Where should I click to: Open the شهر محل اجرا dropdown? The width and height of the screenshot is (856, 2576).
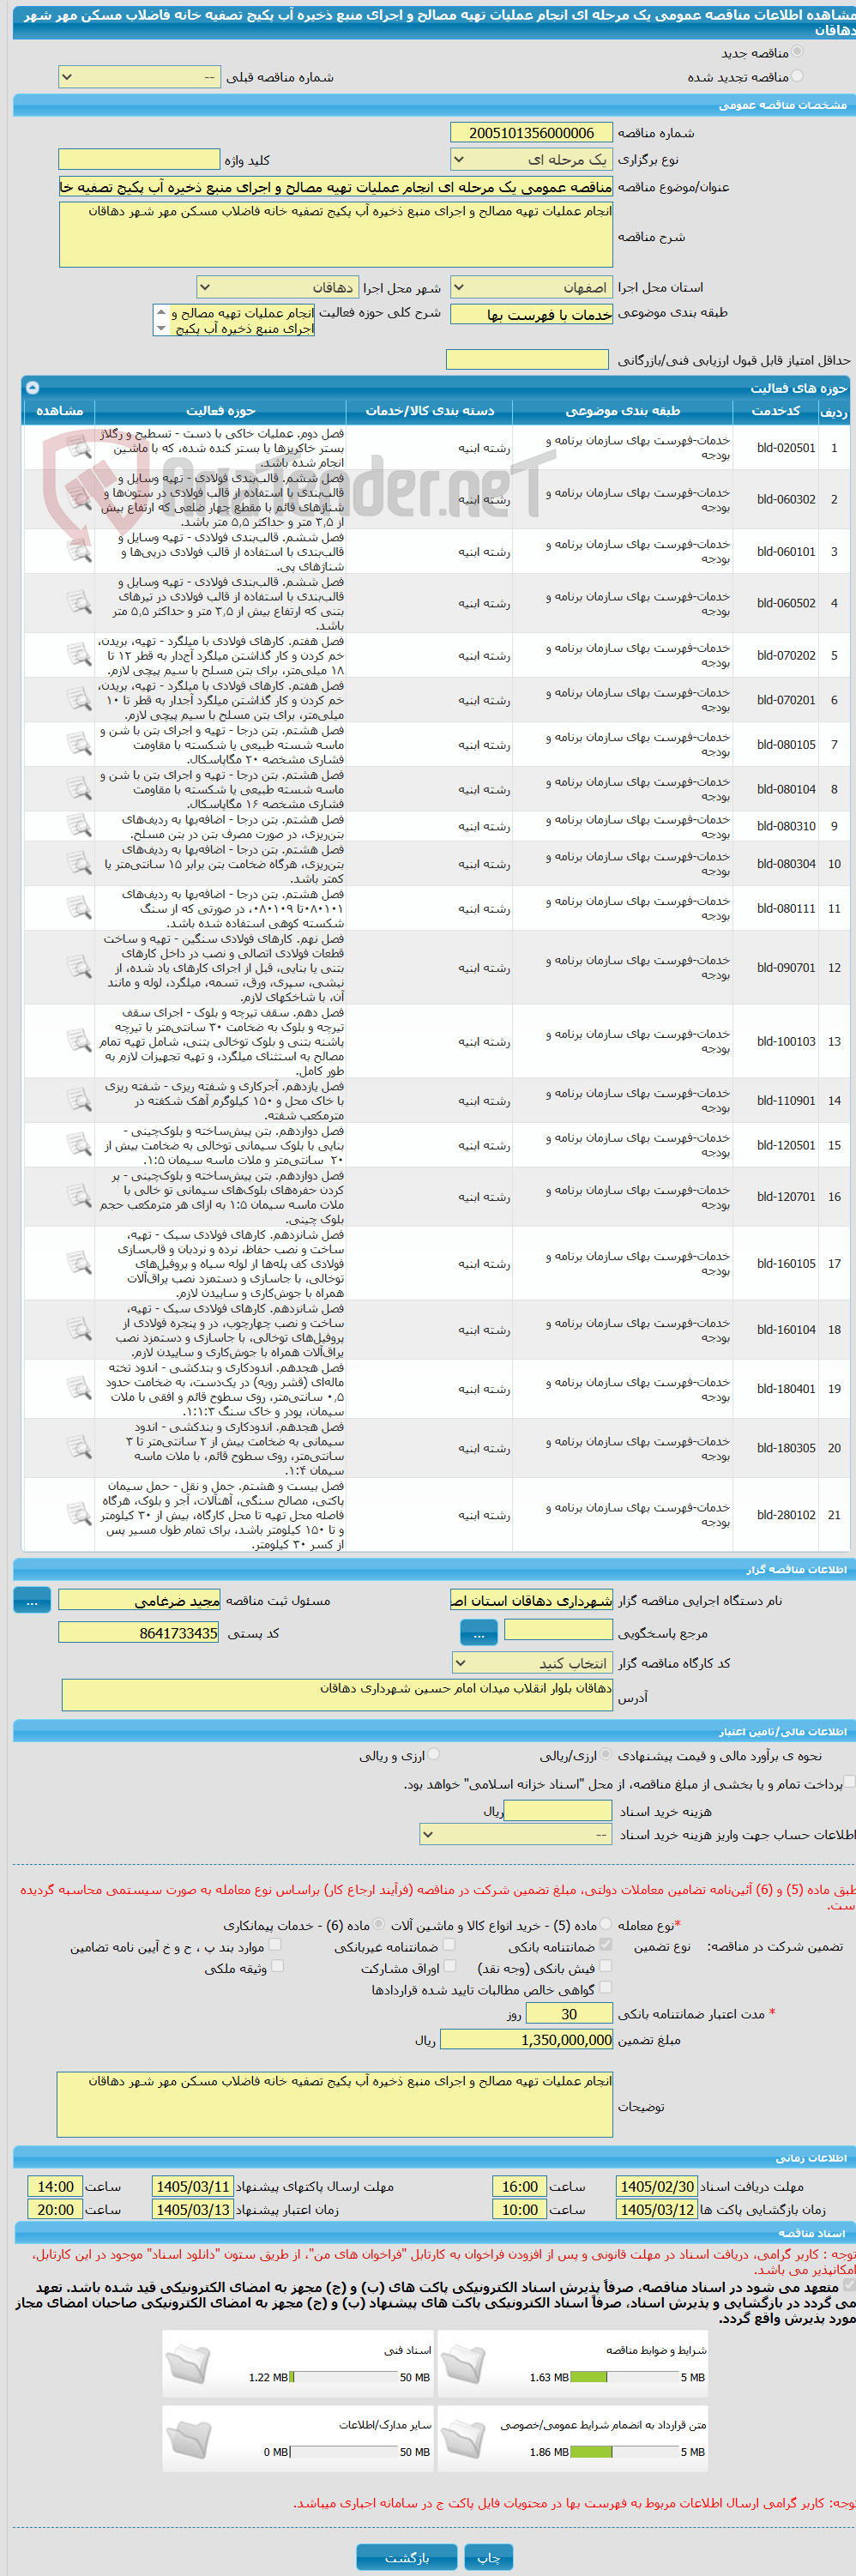[x=276, y=287]
